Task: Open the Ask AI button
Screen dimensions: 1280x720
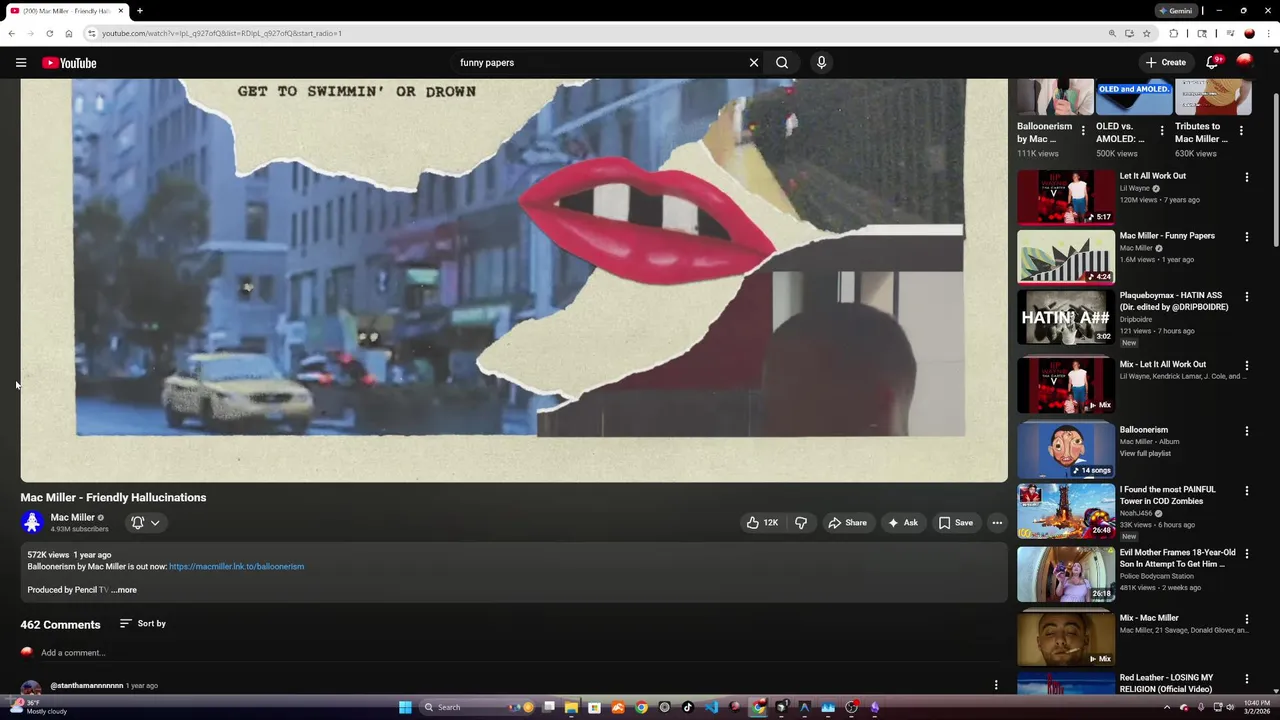Action: (x=901, y=523)
